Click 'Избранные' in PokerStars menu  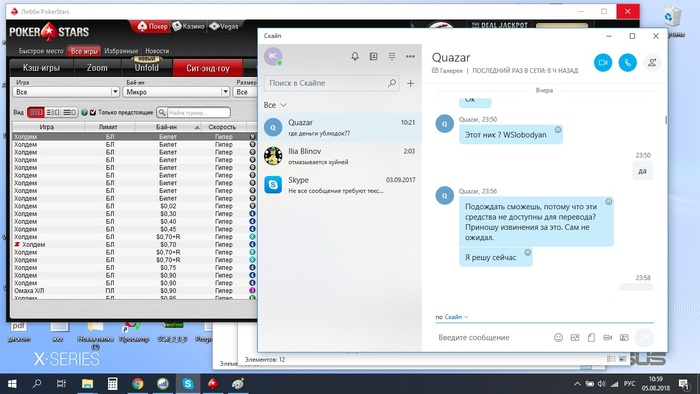coord(121,51)
